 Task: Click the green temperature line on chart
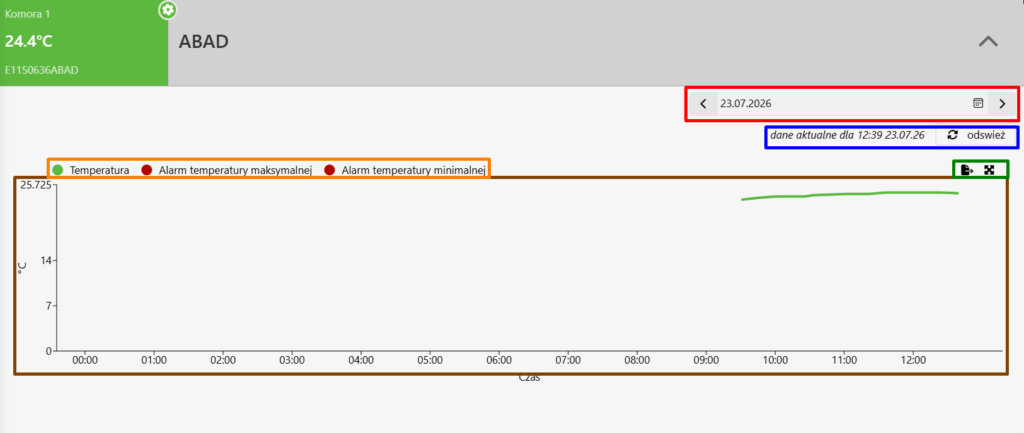[x=849, y=195]
